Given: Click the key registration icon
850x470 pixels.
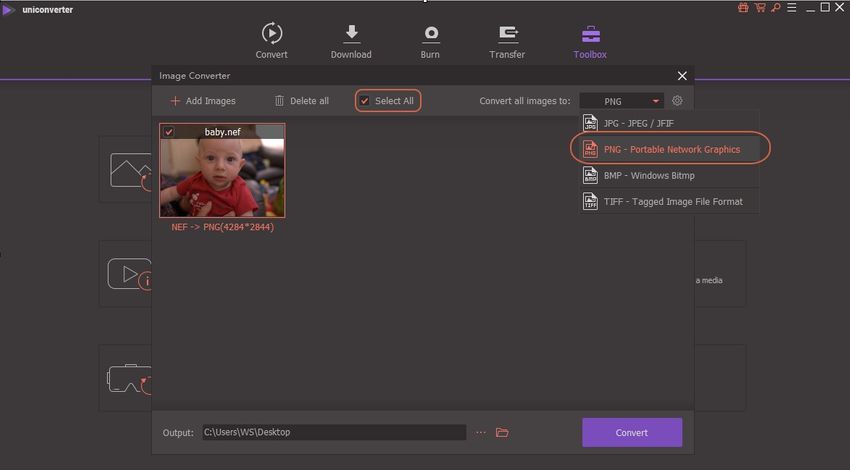Looking at the screenshot, I should coord(775,8).
